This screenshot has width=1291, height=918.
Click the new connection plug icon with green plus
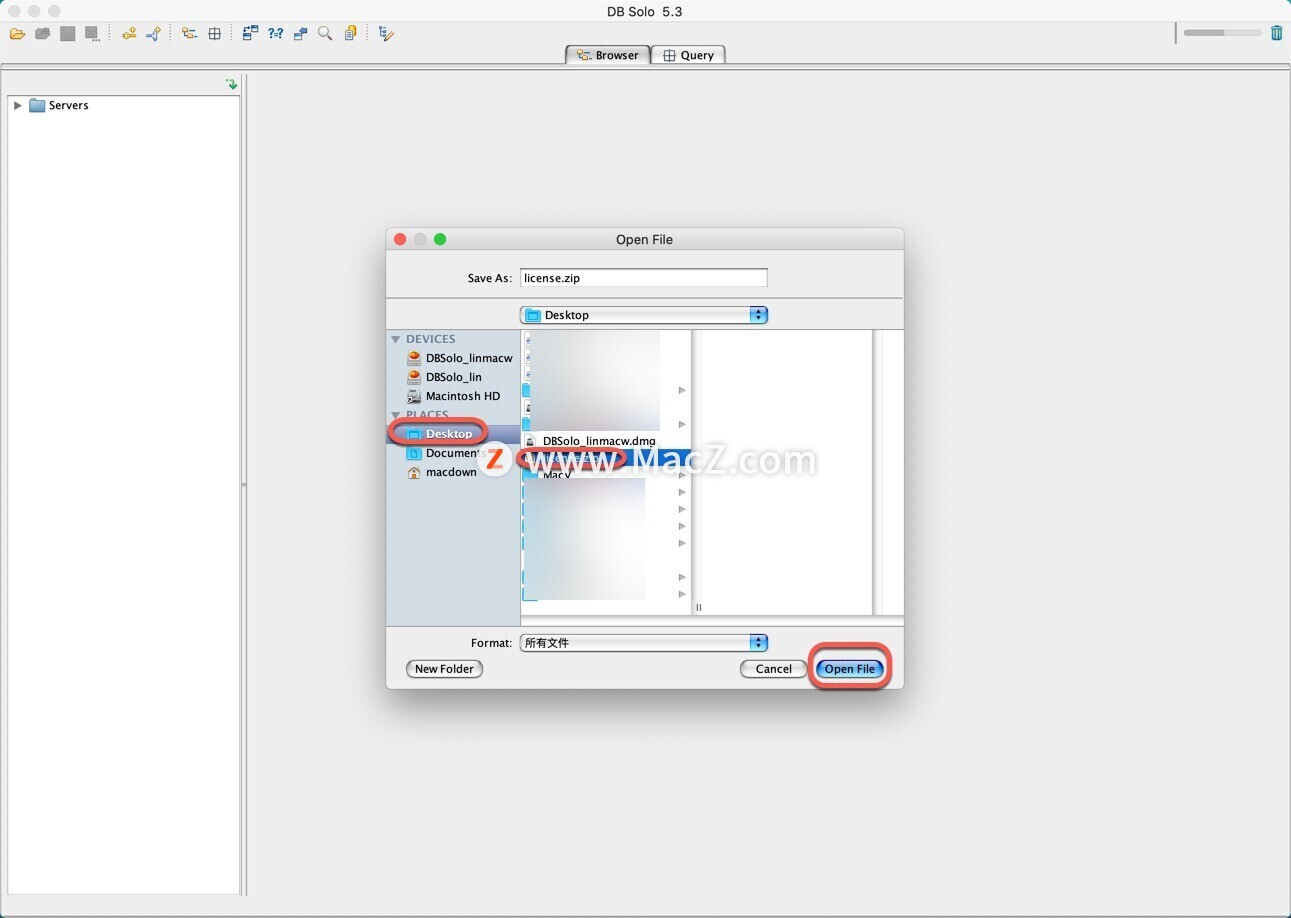pyautogui.click(x=129, y=34)
